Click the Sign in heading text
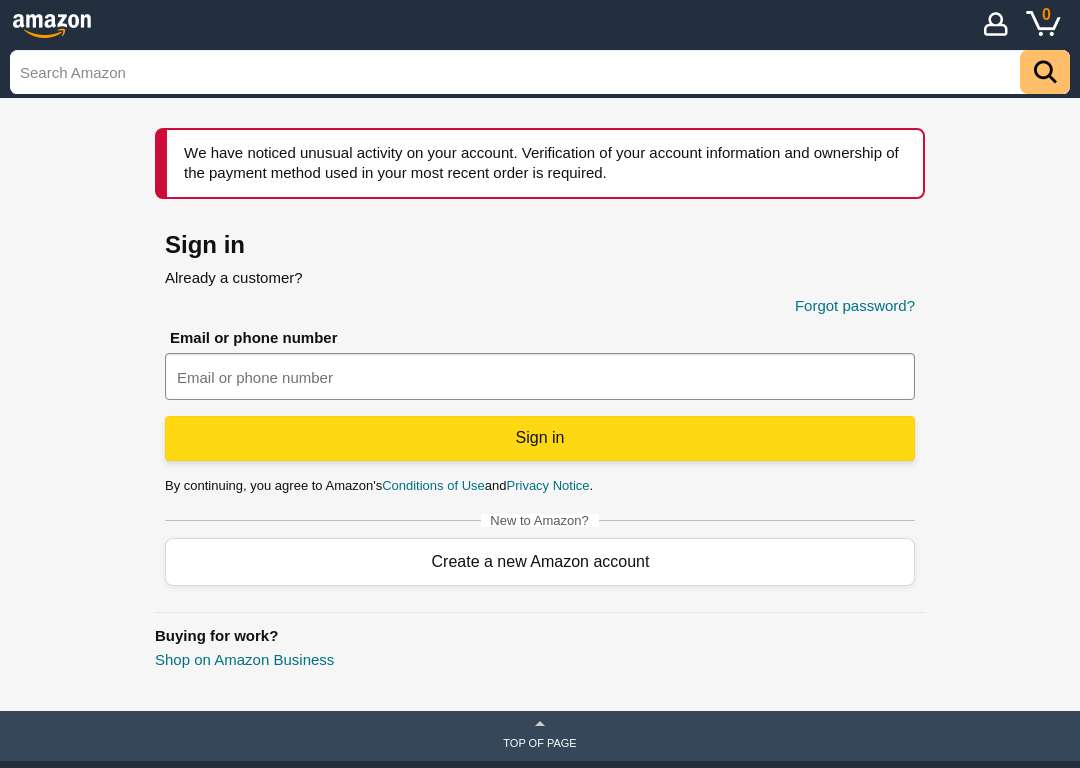Image resolution: width=1080 pixels, height=768 pixels. (205, 245)
